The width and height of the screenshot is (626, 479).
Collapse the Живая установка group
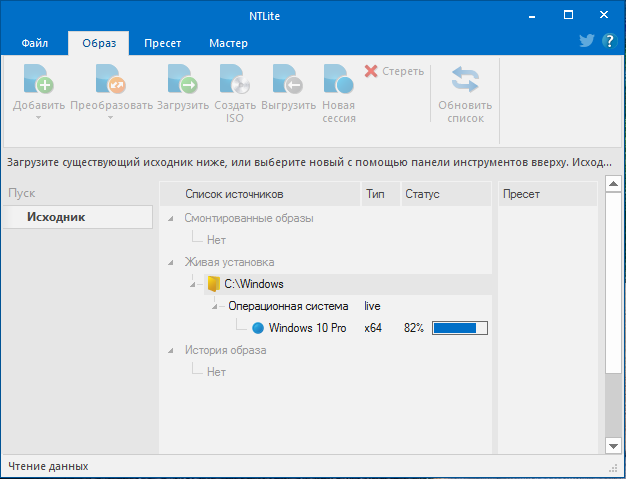(170, 263)
